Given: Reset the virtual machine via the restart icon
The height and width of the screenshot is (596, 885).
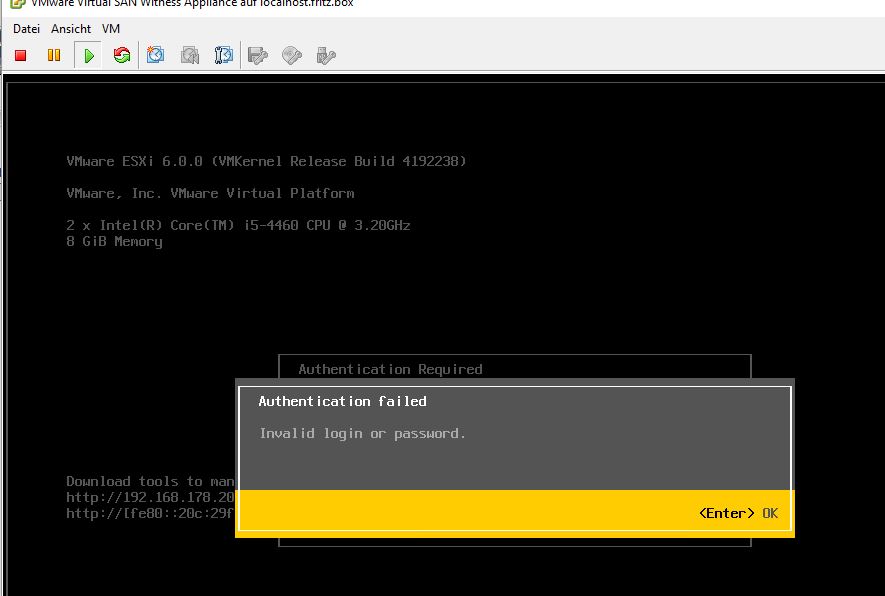Looking at the screenshot, I should pos(122,56).
